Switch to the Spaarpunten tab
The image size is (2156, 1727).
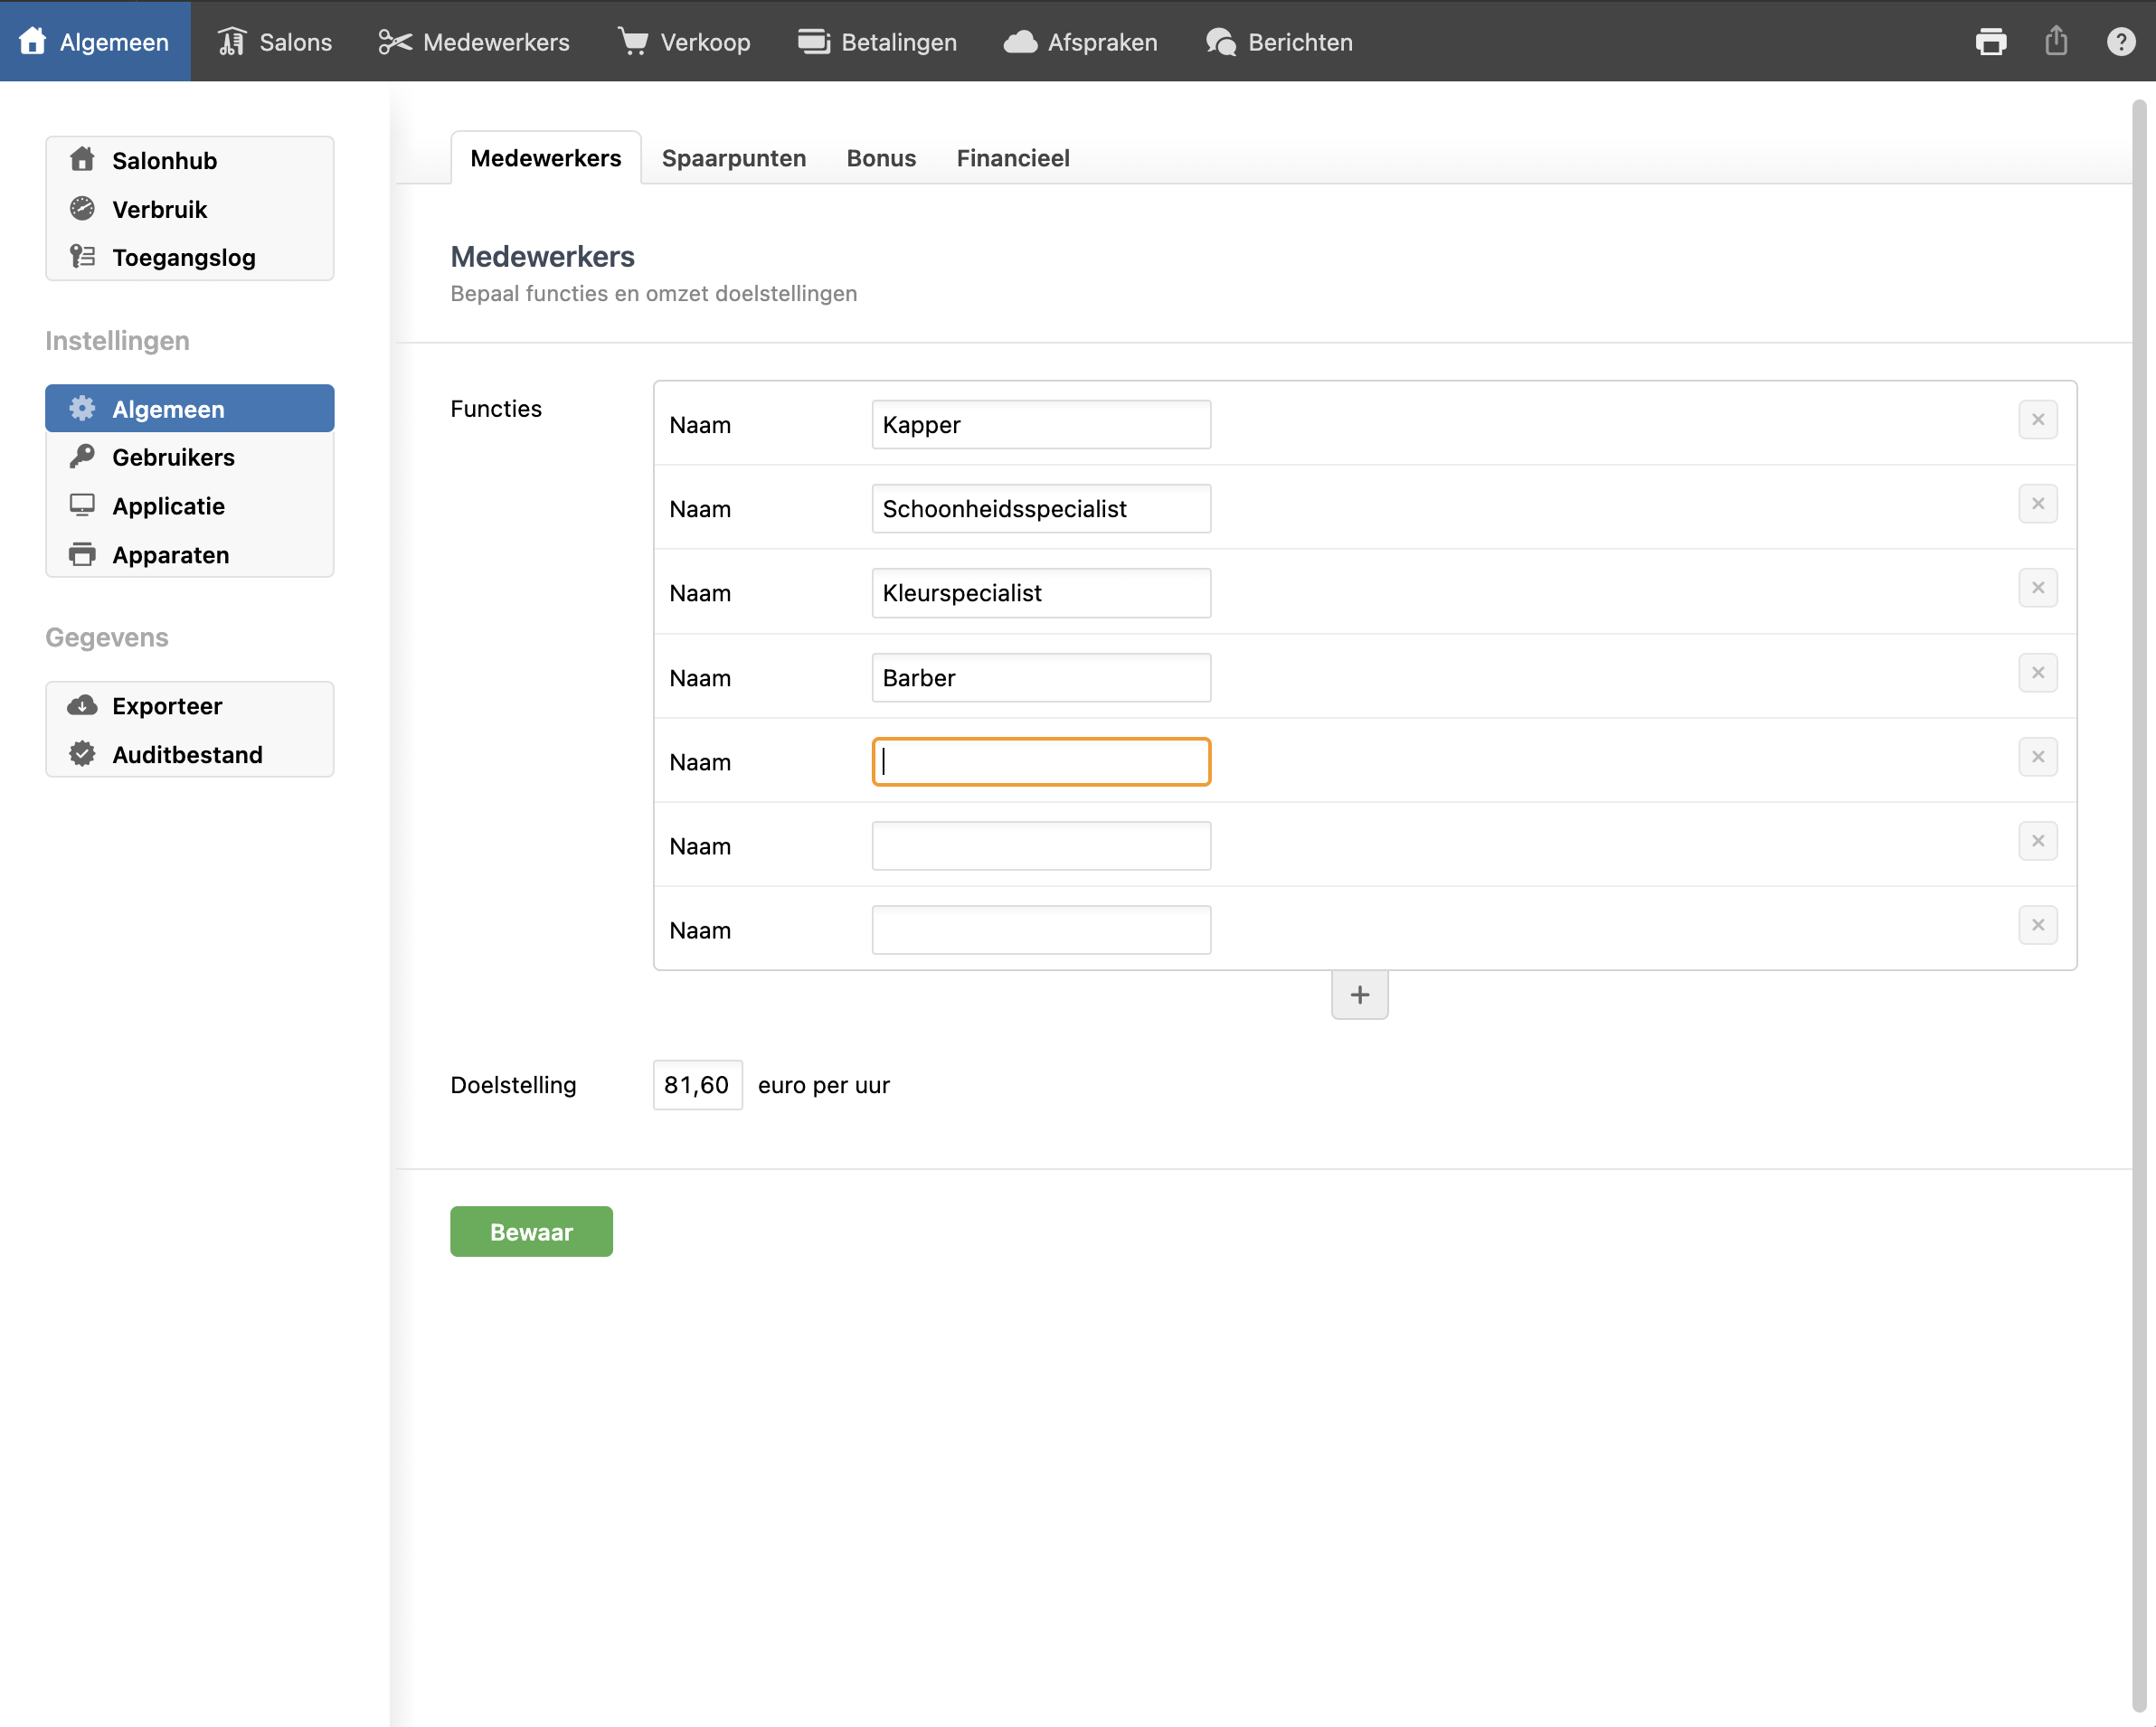(733, 158)
